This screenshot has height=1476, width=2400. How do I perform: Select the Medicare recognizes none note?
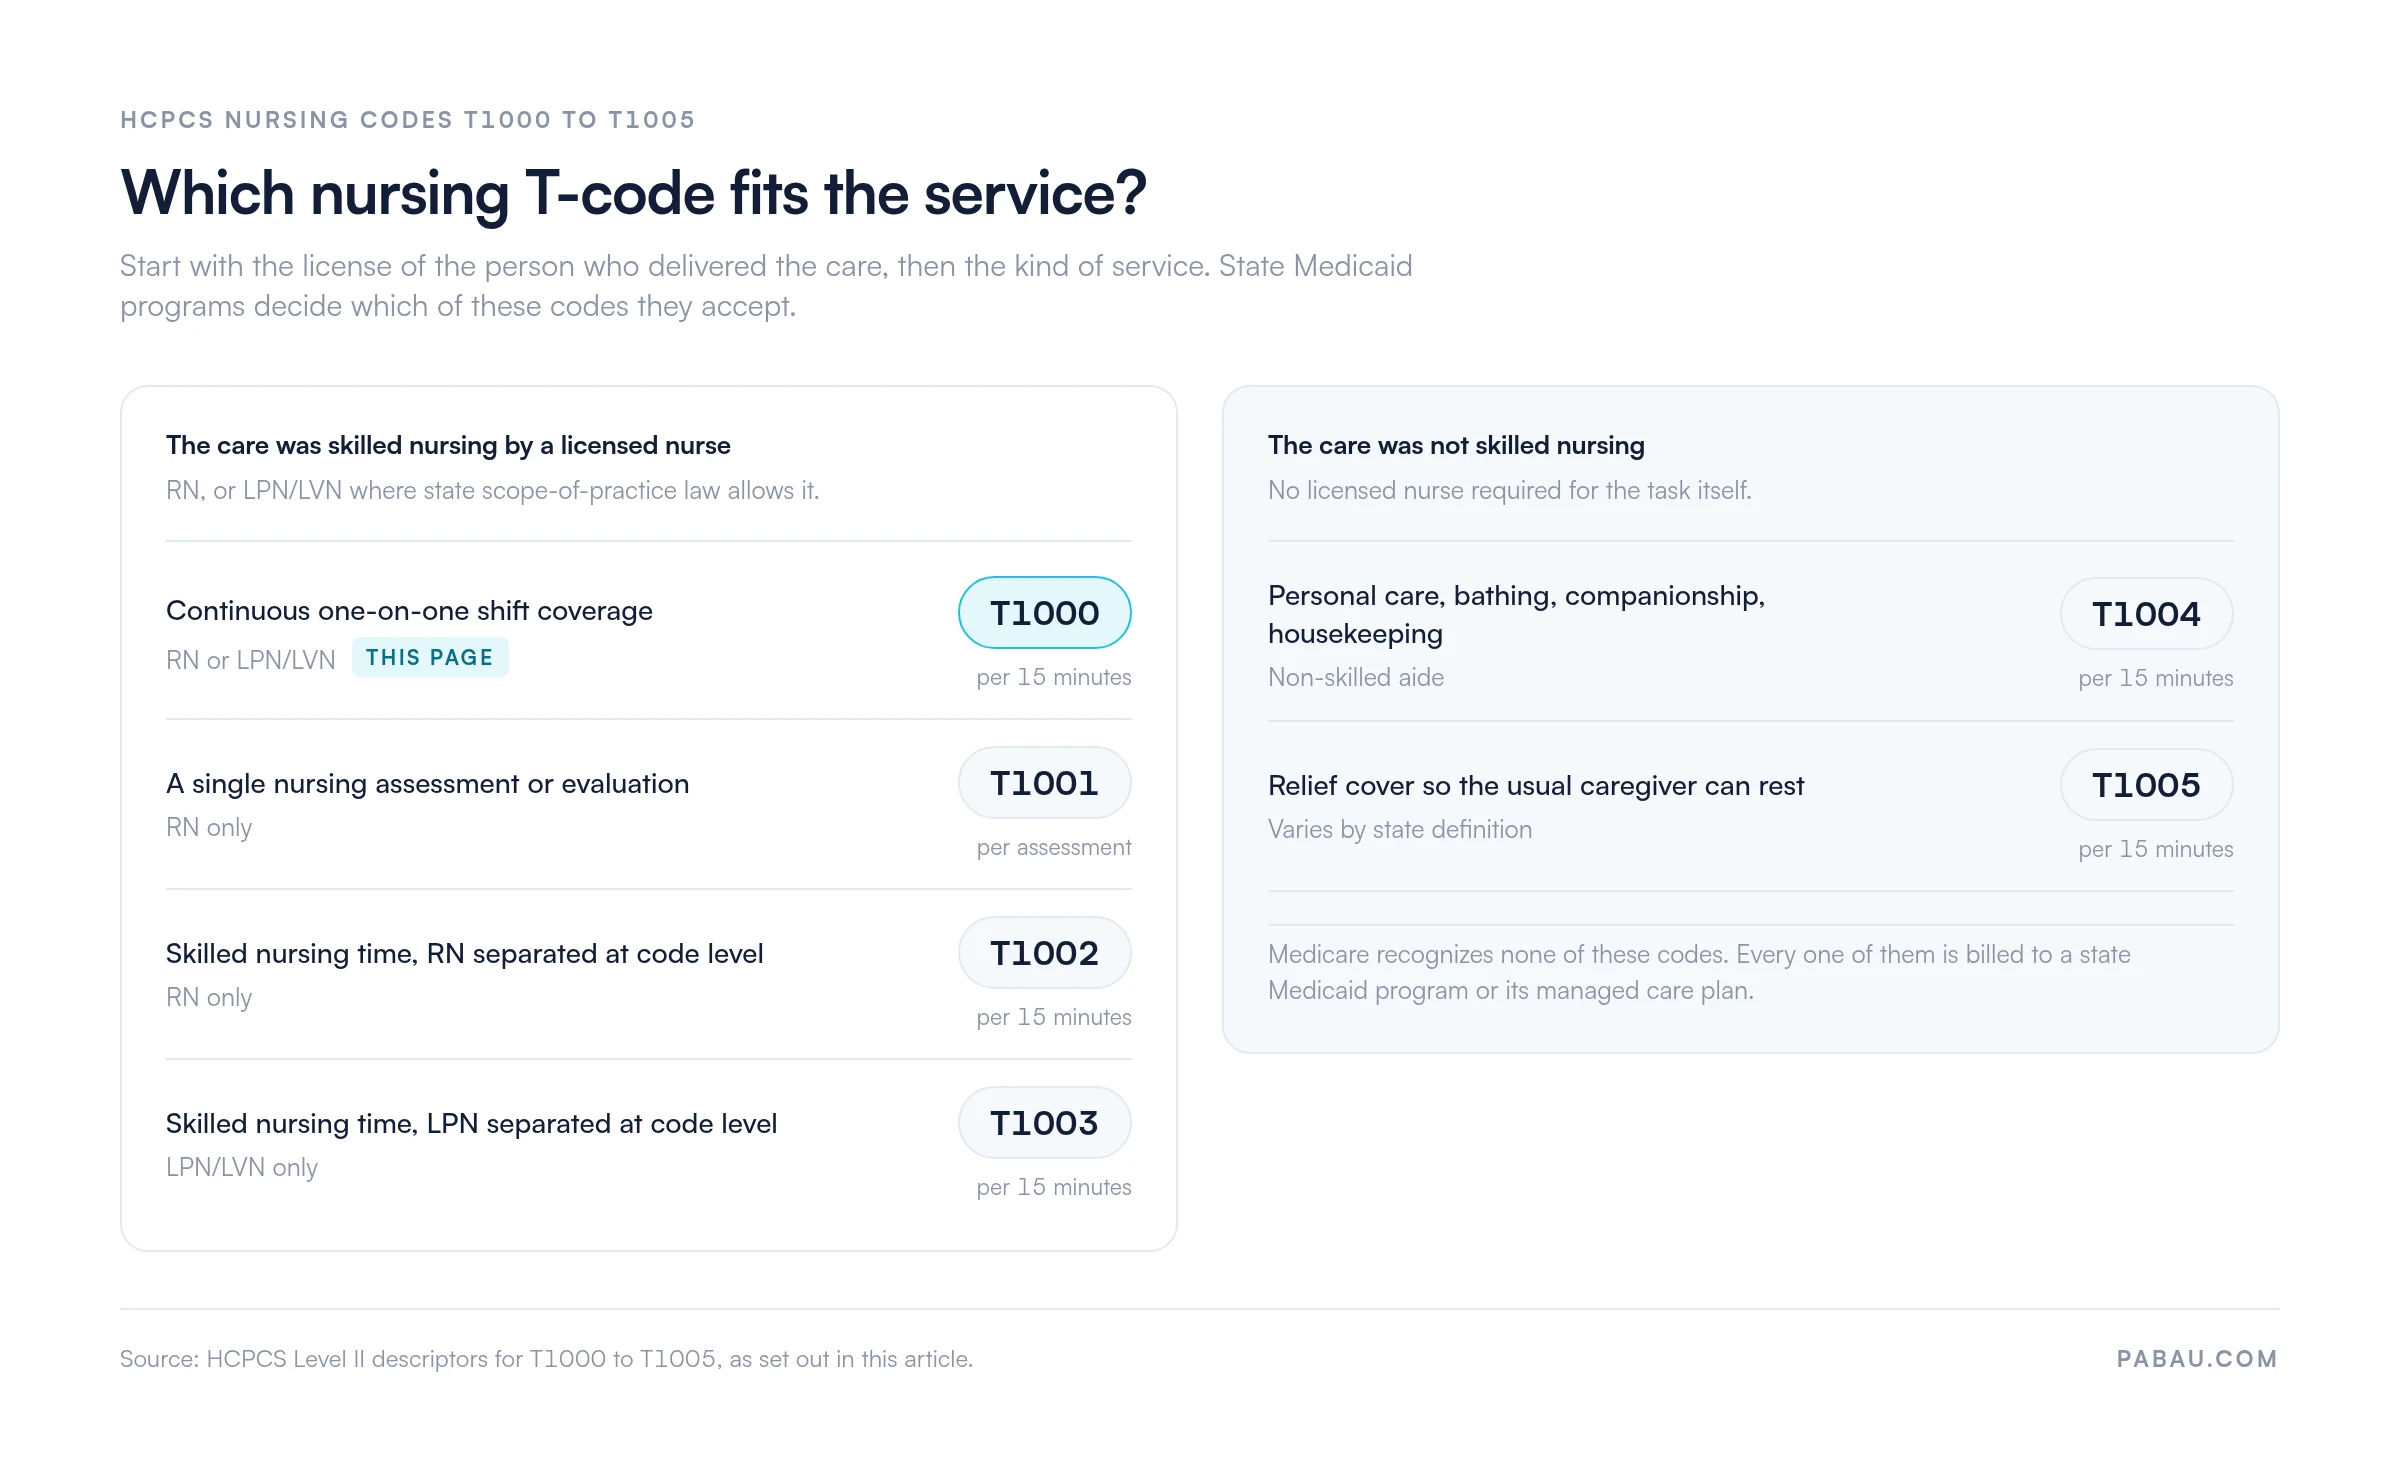pos(1699,972)
